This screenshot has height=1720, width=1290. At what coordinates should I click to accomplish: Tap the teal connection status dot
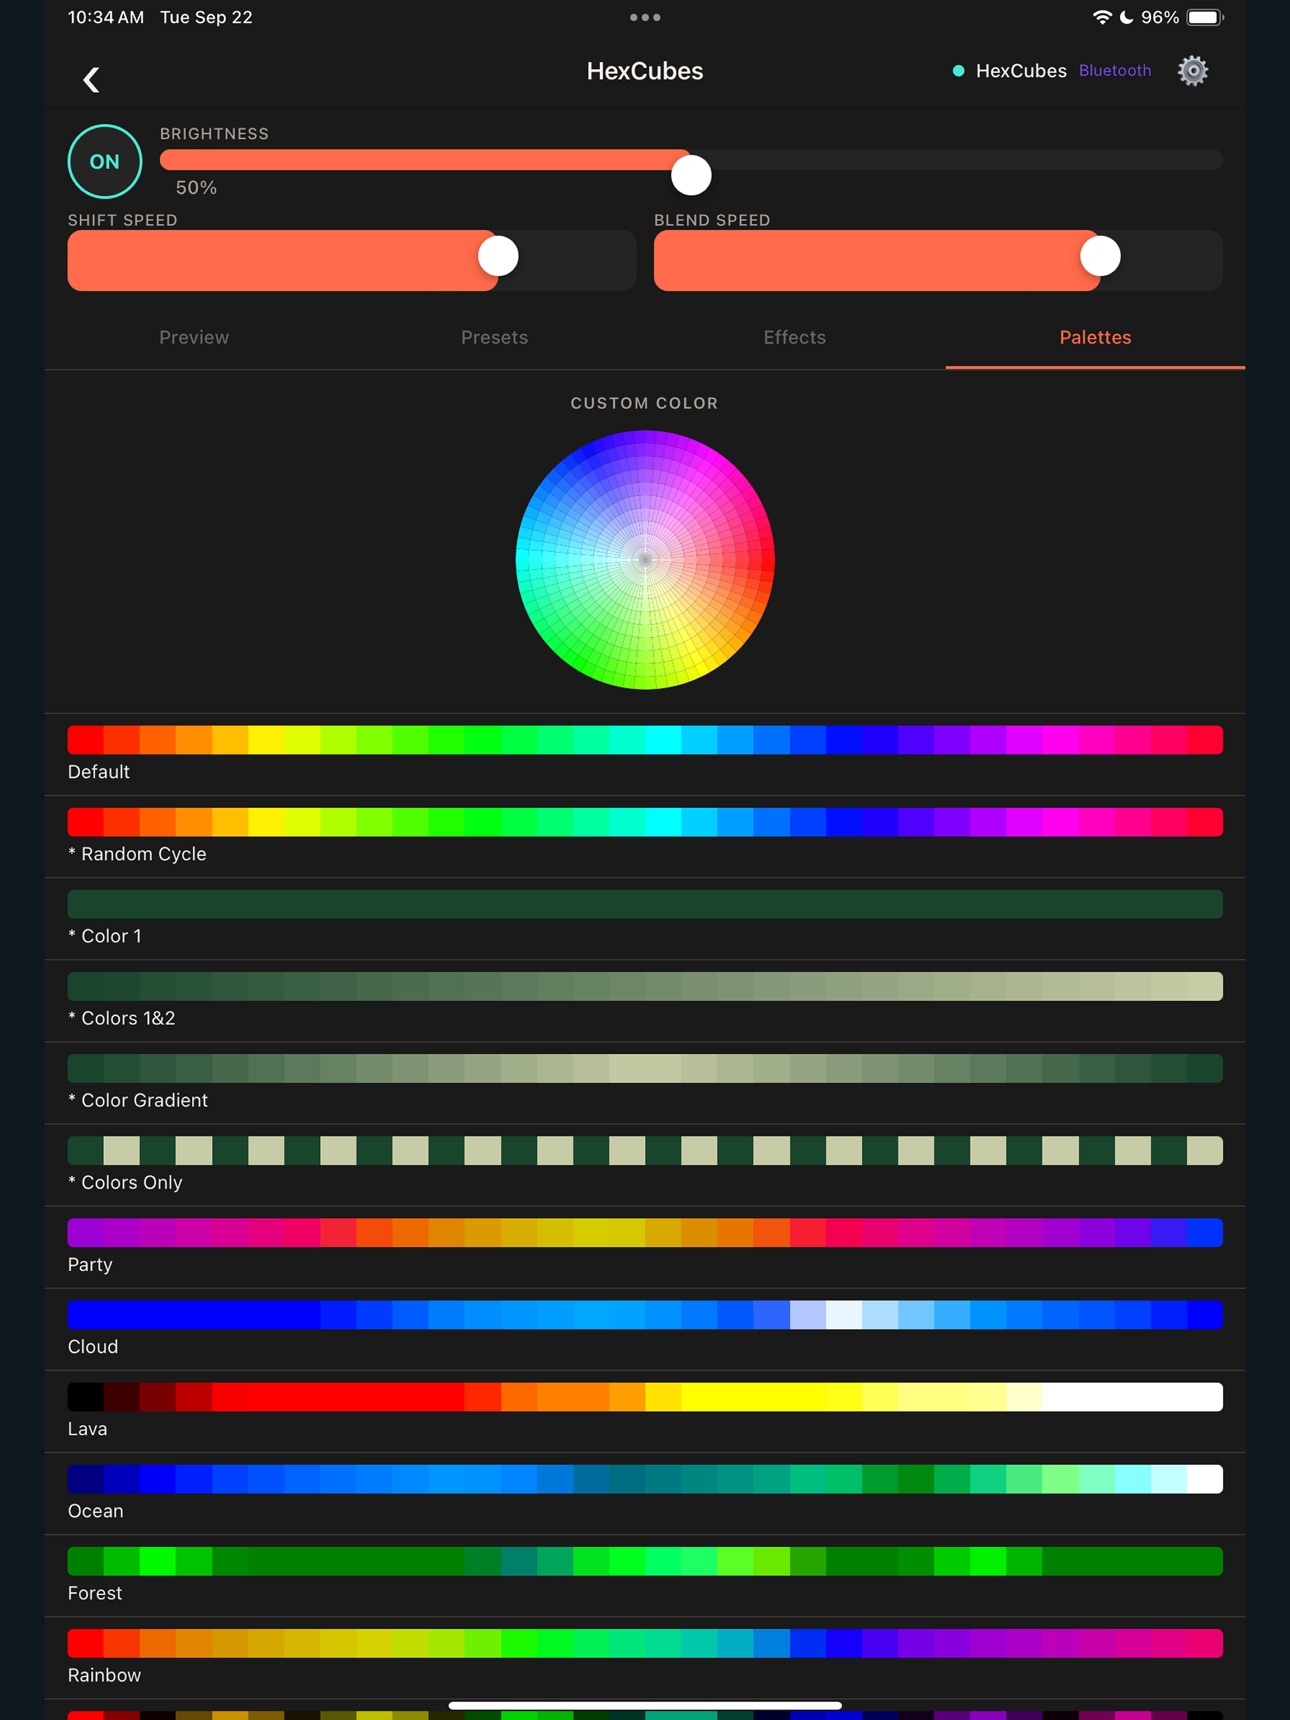click(958, 71)
